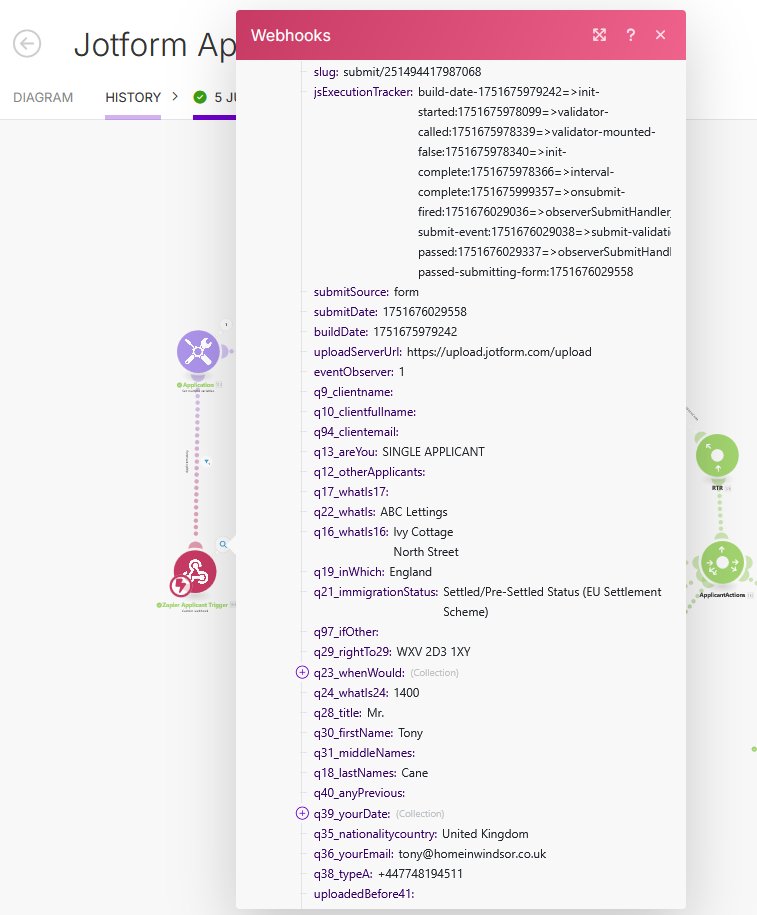Screen dimensions: 757x915
Task: Open Webhooks help question mark
Action: (x=630, y=35)
